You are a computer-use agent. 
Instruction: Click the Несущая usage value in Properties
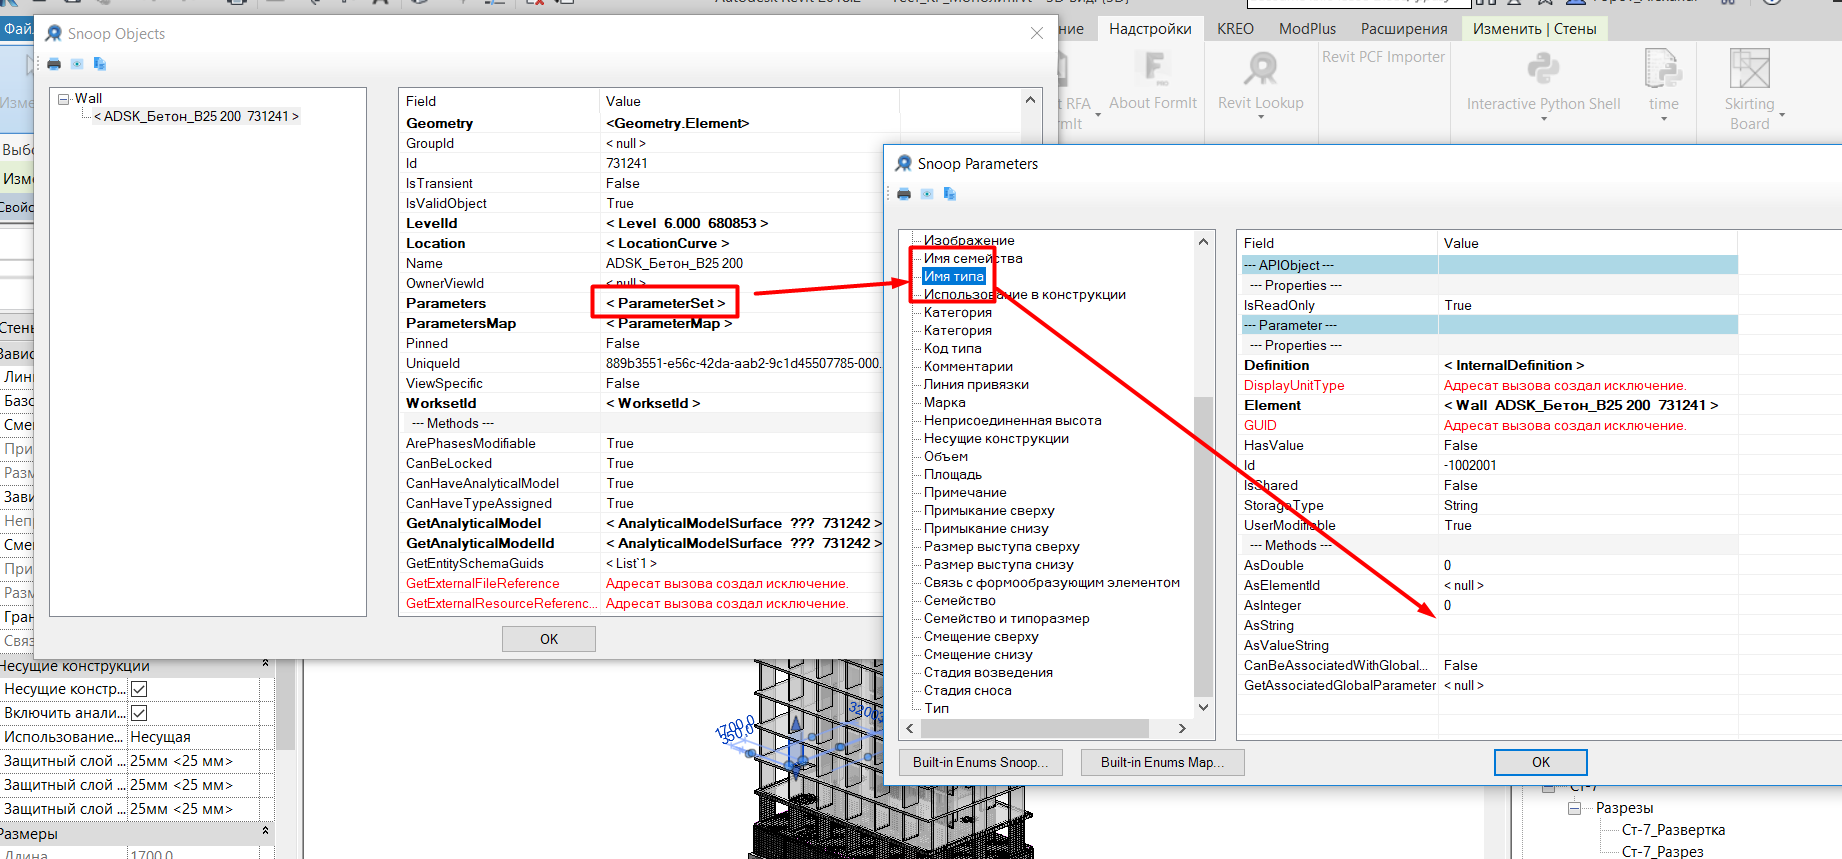(160, 737)
